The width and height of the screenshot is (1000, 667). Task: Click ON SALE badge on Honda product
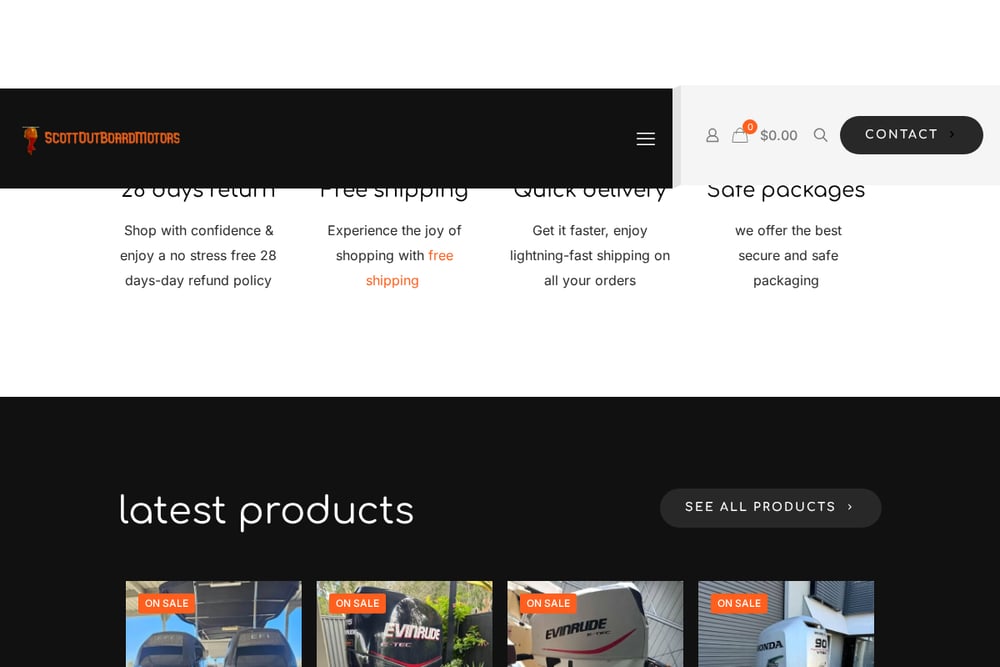pos(739,603)
